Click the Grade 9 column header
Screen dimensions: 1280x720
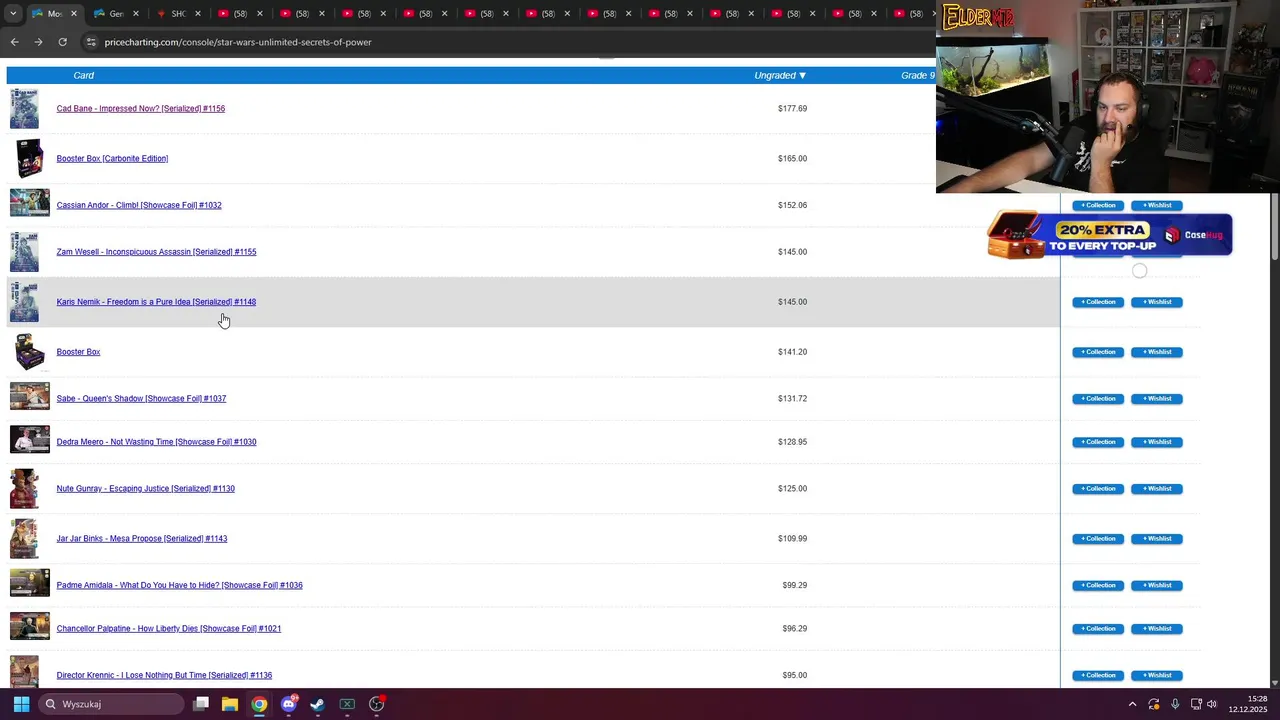coord(917,75)
